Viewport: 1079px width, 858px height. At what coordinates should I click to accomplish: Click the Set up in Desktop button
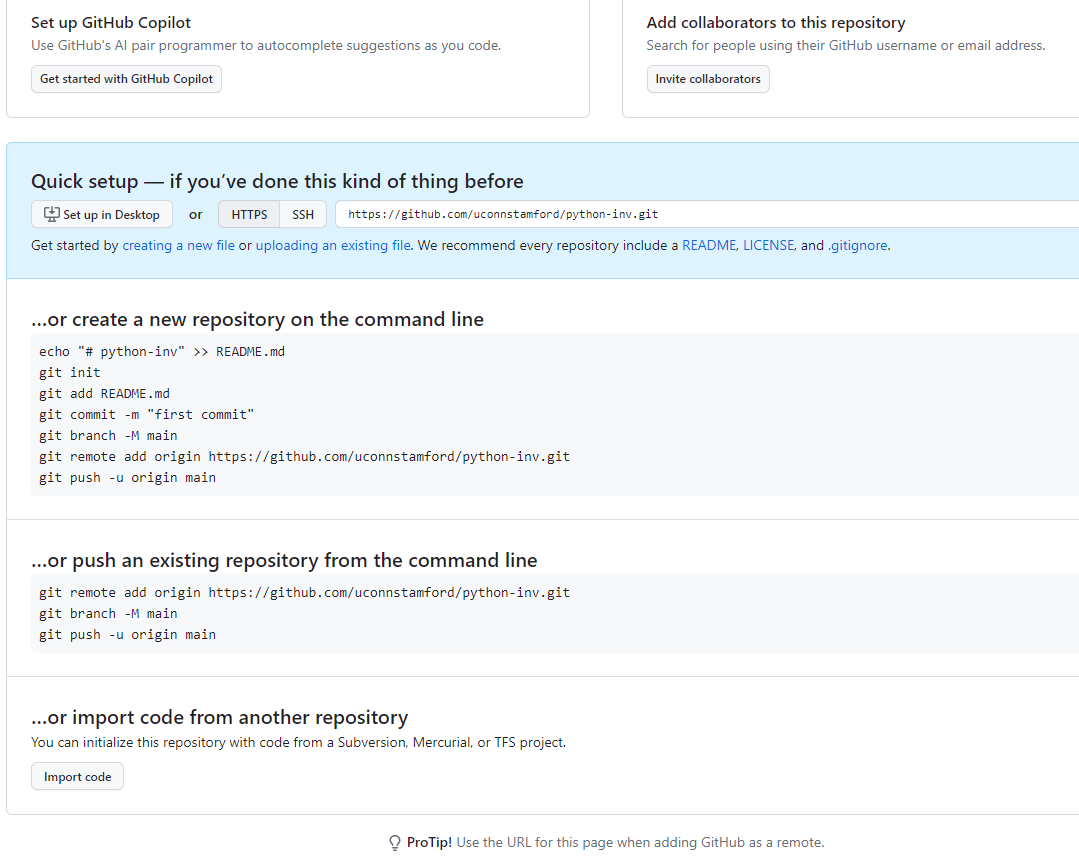[x=102, y=215]
